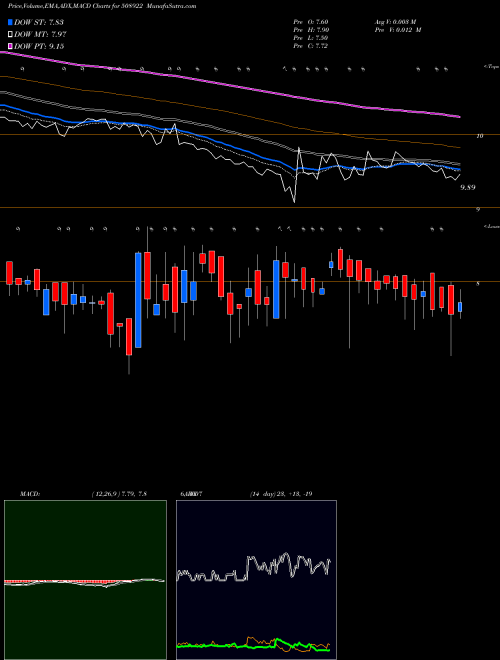Click the tall blue candle in the candlestick chart
This screenshot has height=660, width=500.
138,300
